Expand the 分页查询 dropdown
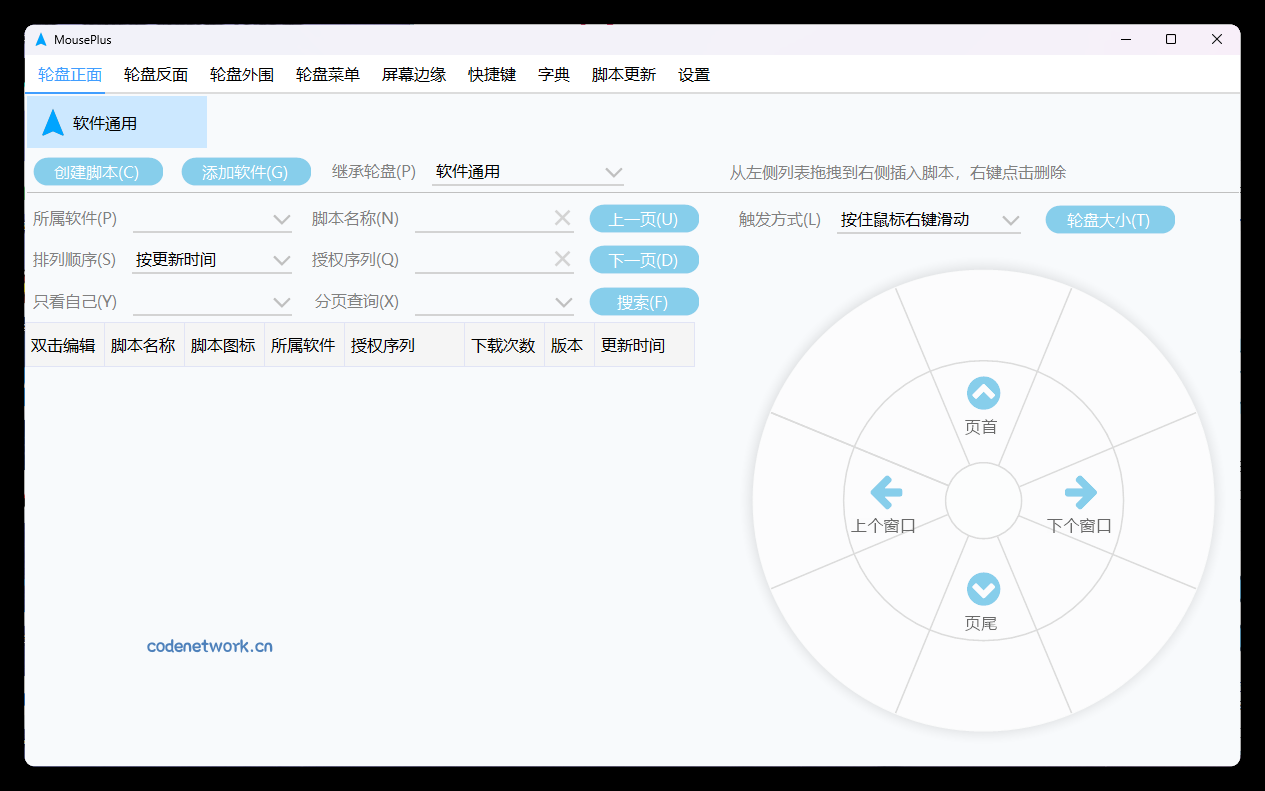 point(561,300)
